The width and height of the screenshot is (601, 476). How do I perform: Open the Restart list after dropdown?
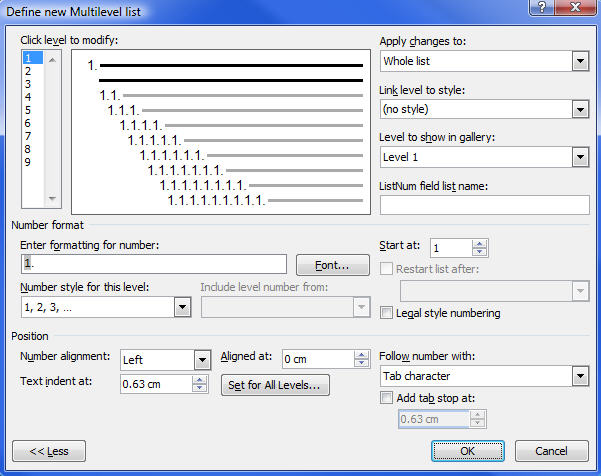[x=580, y=291]
